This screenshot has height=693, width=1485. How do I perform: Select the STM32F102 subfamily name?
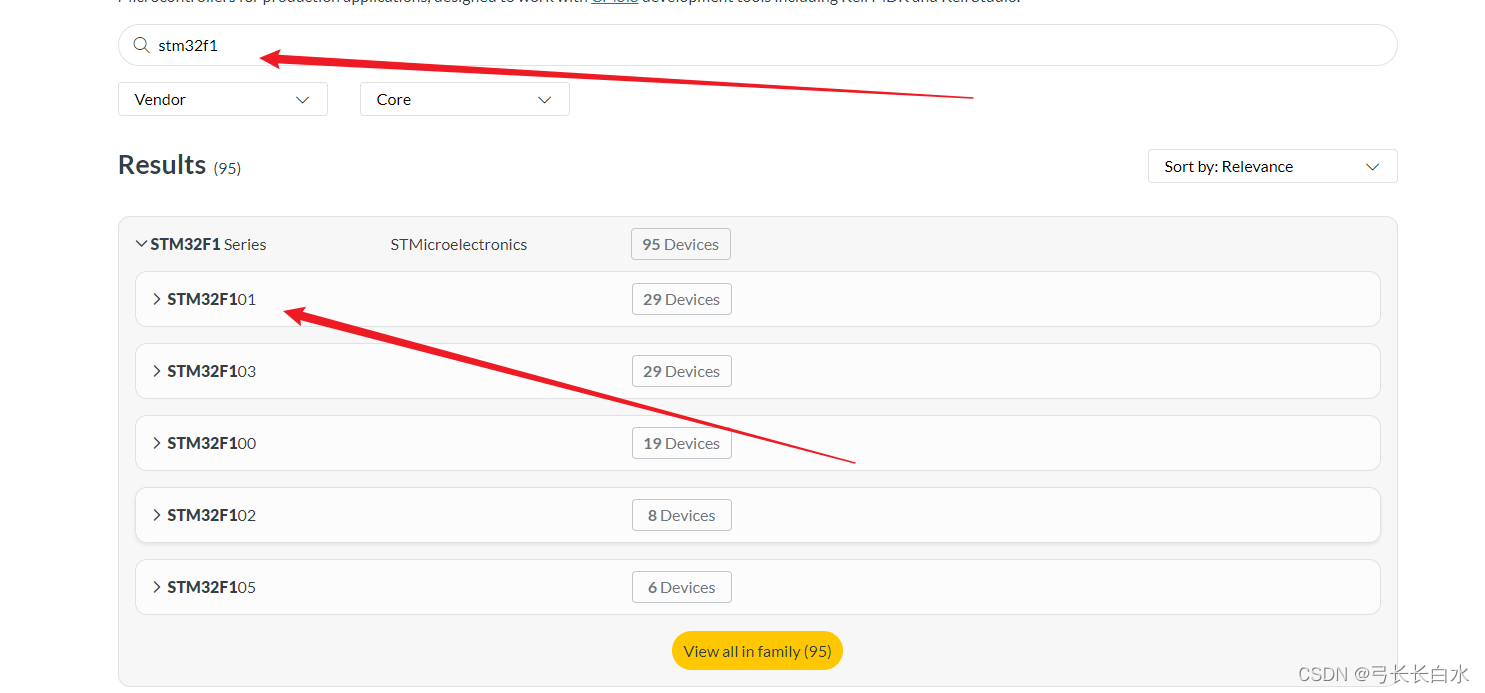211,515
